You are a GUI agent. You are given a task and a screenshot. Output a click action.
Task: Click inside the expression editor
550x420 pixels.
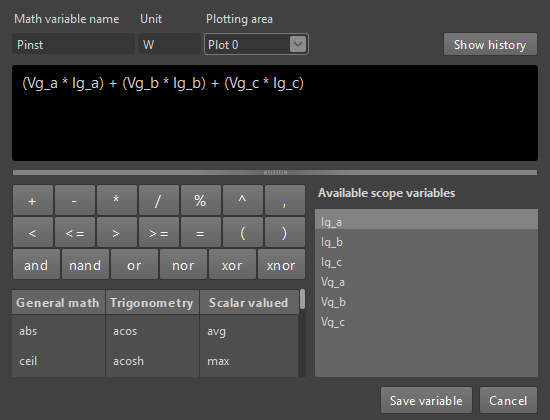[275, 113]
